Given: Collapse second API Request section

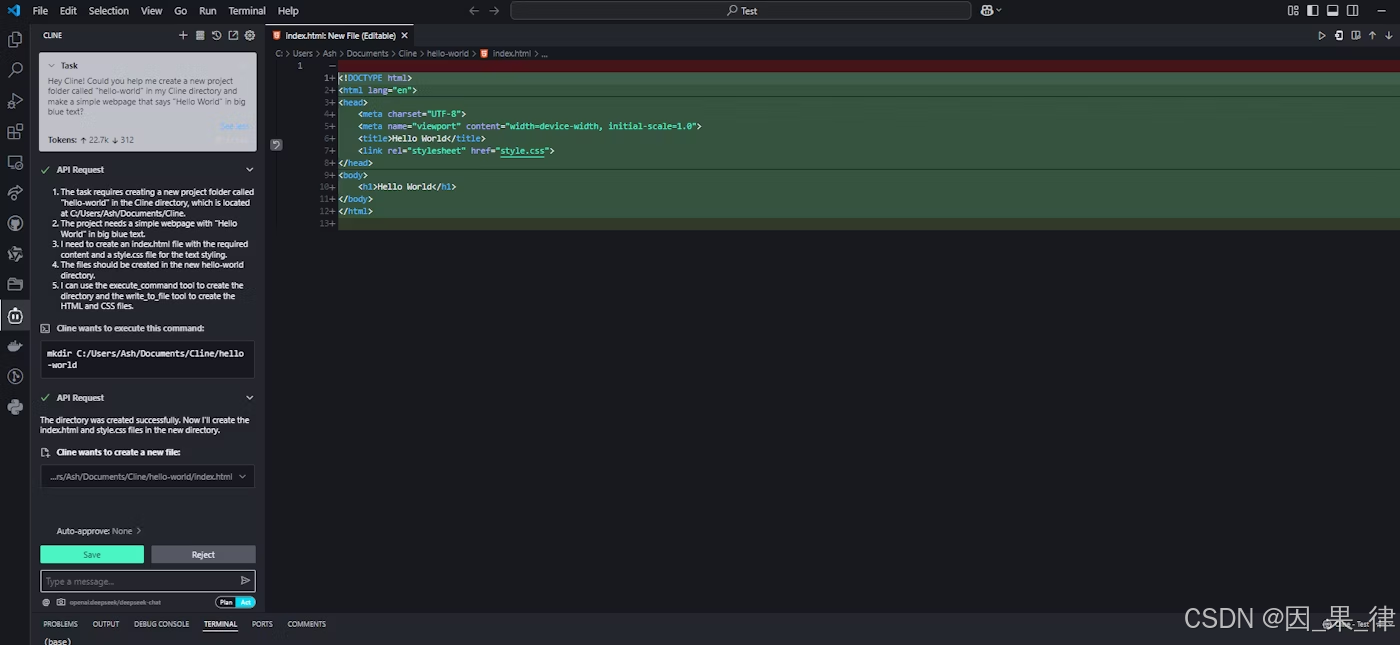Looking at the screenshot, I should 249,398.
